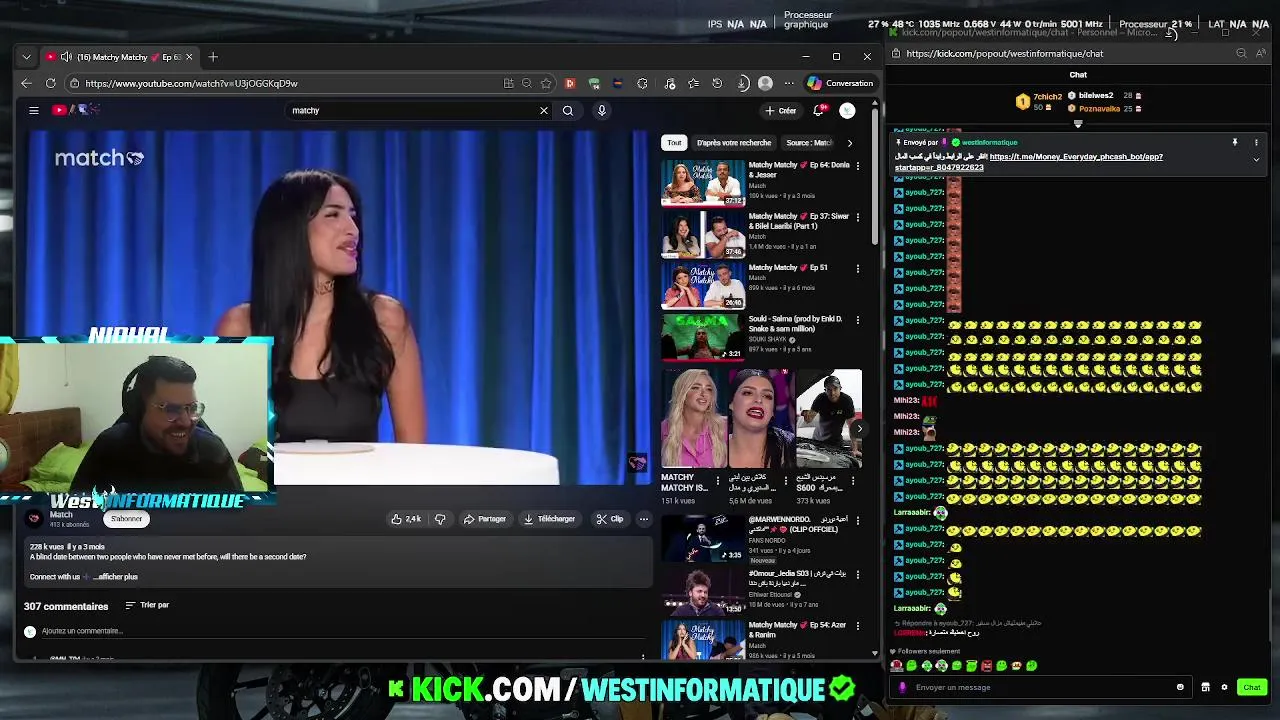Go to YouTube home via logo

click(x=76, y=110)
